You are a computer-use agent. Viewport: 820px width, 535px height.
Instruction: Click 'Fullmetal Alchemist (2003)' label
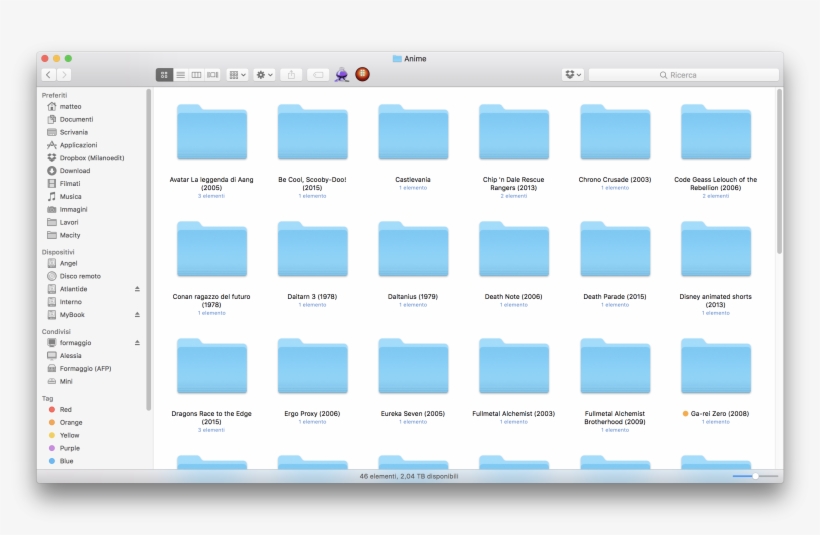514,413
